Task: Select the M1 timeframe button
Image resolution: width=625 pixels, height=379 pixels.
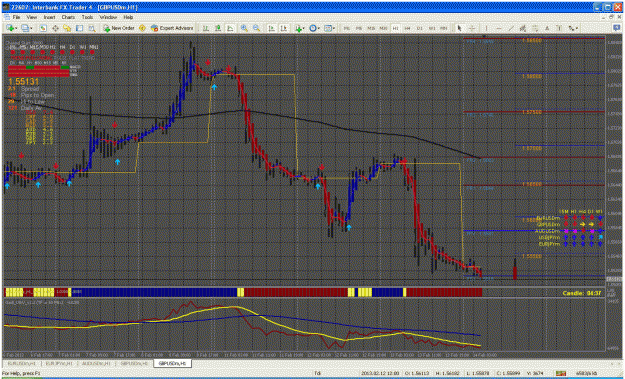Action: pyautogui.click(x=347, y=28)
